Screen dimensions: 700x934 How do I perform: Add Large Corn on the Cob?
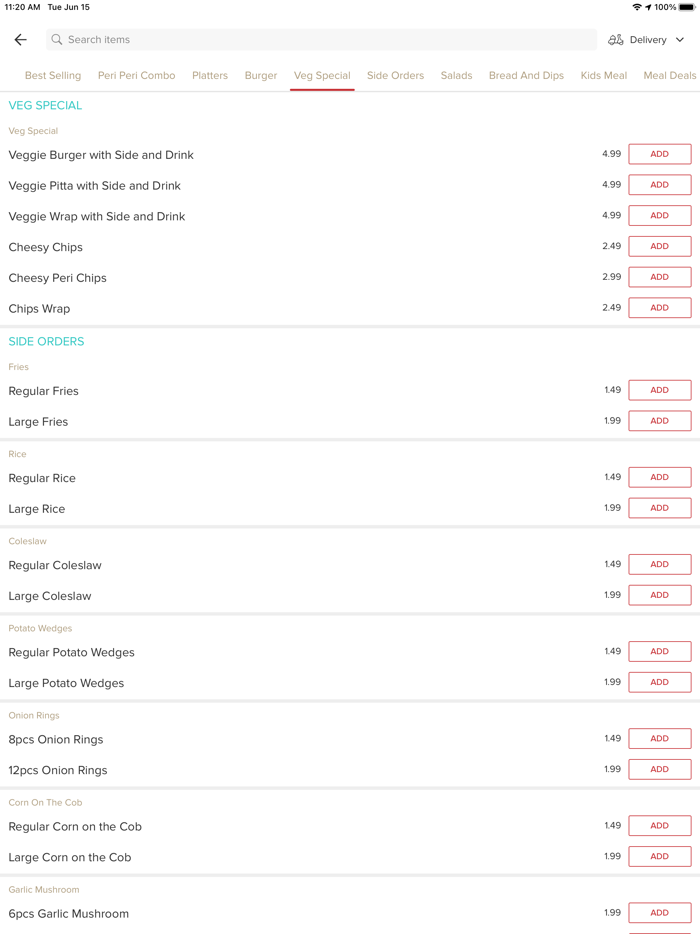coord(659,856)
